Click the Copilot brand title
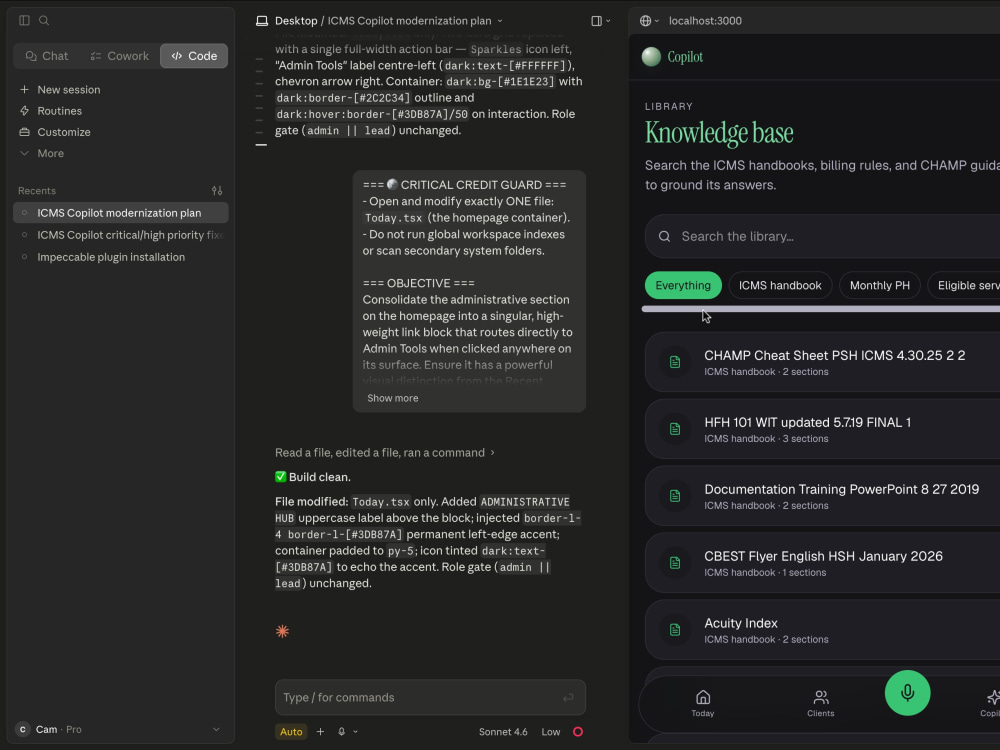Screen dimensions: 1000x750 click(x=685, y=57)
